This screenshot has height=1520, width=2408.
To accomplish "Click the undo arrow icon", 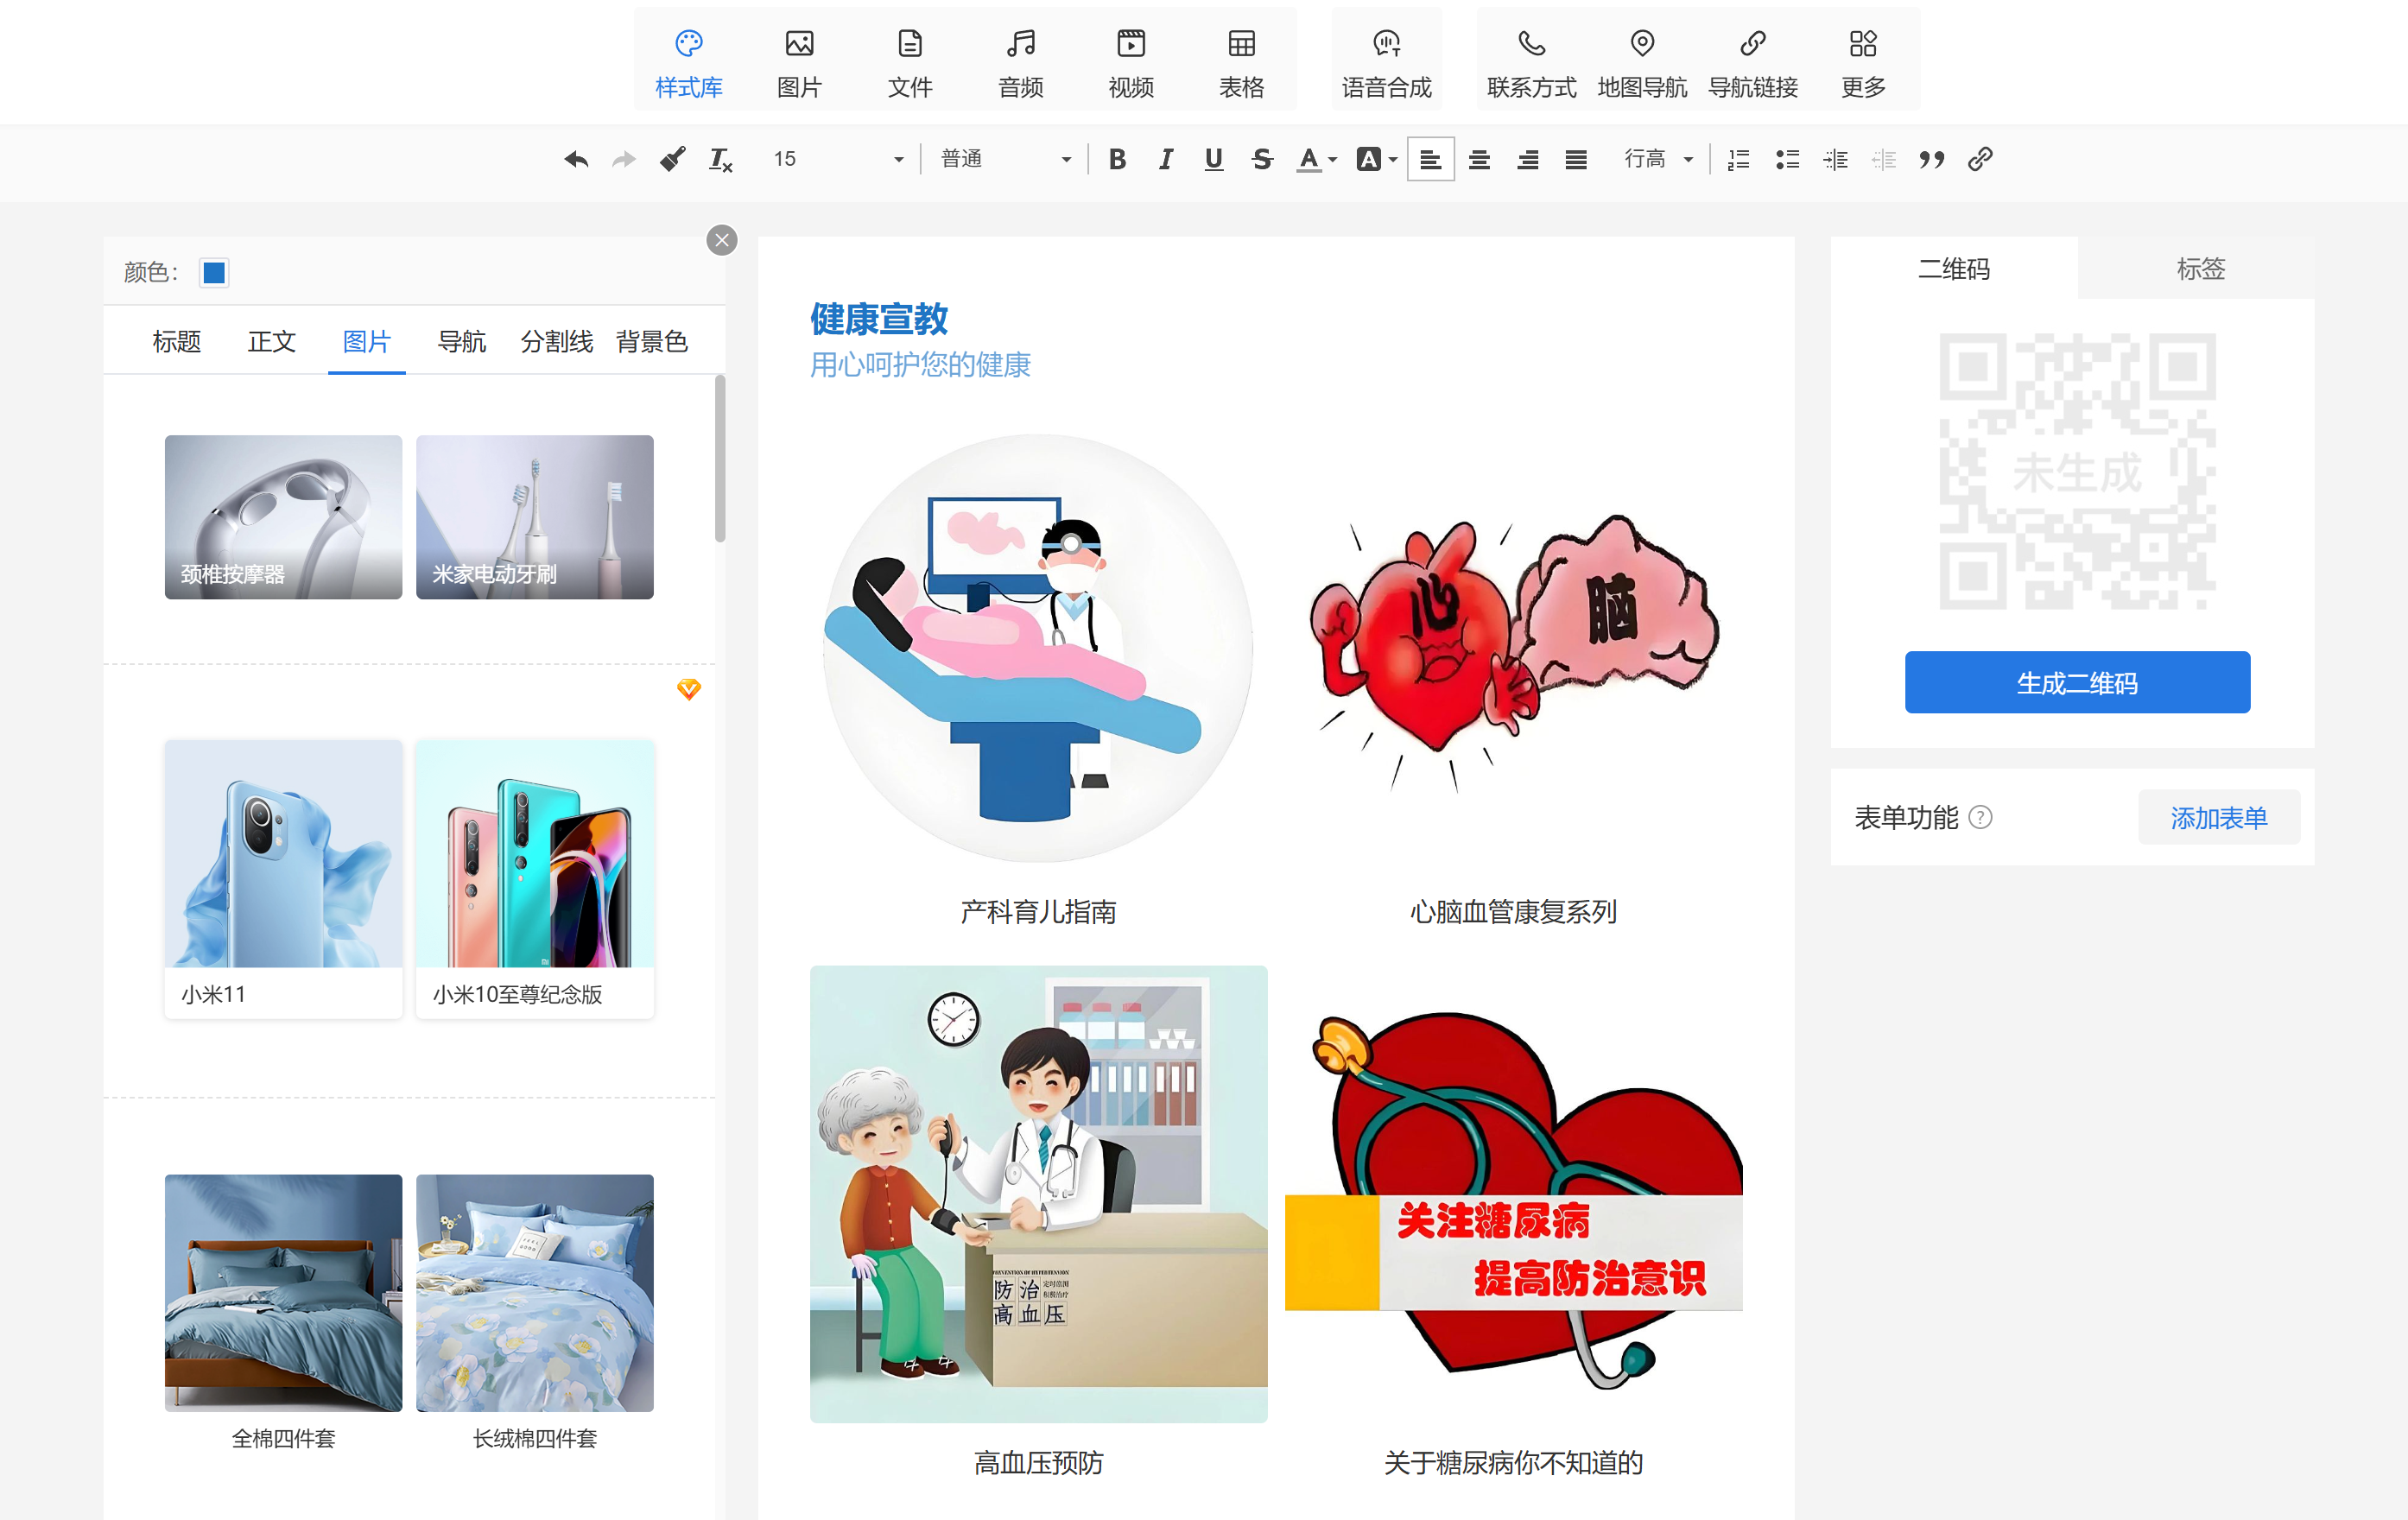I will click(x=575, y=159).
